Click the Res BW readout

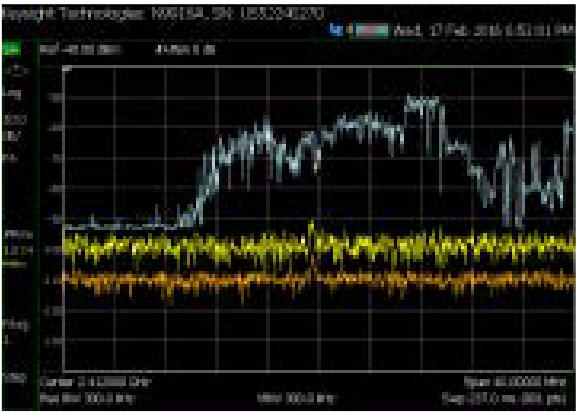coord(87,398)
